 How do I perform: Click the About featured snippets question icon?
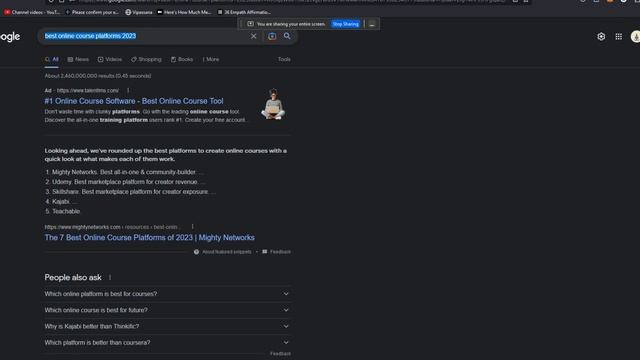[196, 252]
